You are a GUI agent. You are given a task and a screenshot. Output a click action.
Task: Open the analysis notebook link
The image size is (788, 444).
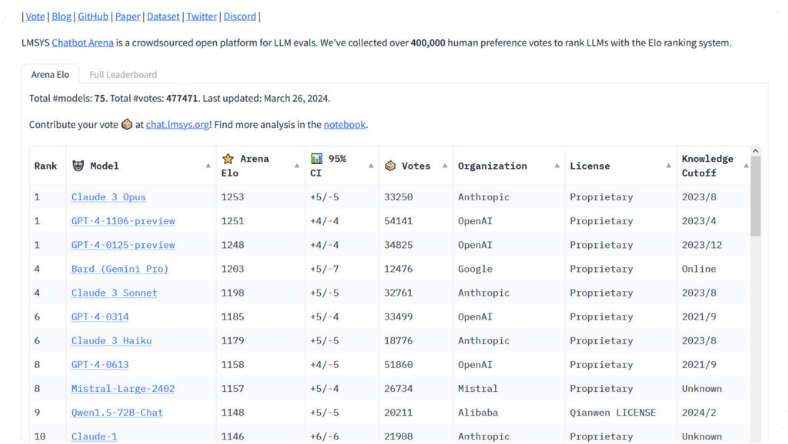point(344,125)
